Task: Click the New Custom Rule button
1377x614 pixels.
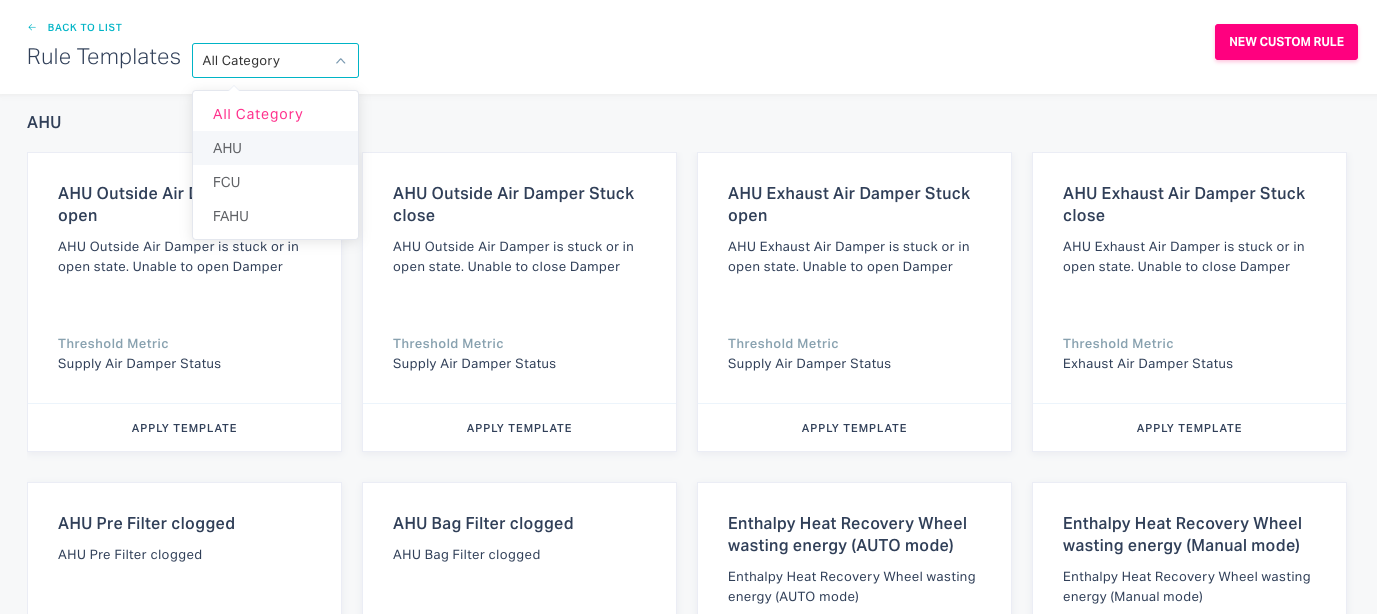Action: (x=1286, y=42)
